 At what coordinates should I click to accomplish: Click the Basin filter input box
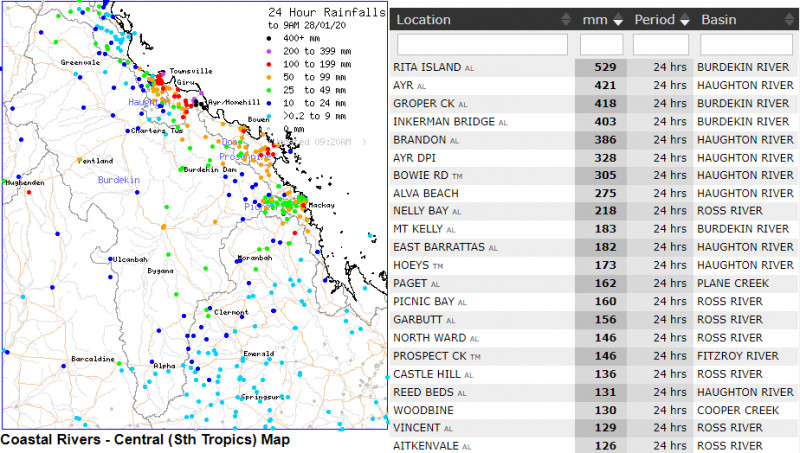pyautogui.click(x=748, y=45)
